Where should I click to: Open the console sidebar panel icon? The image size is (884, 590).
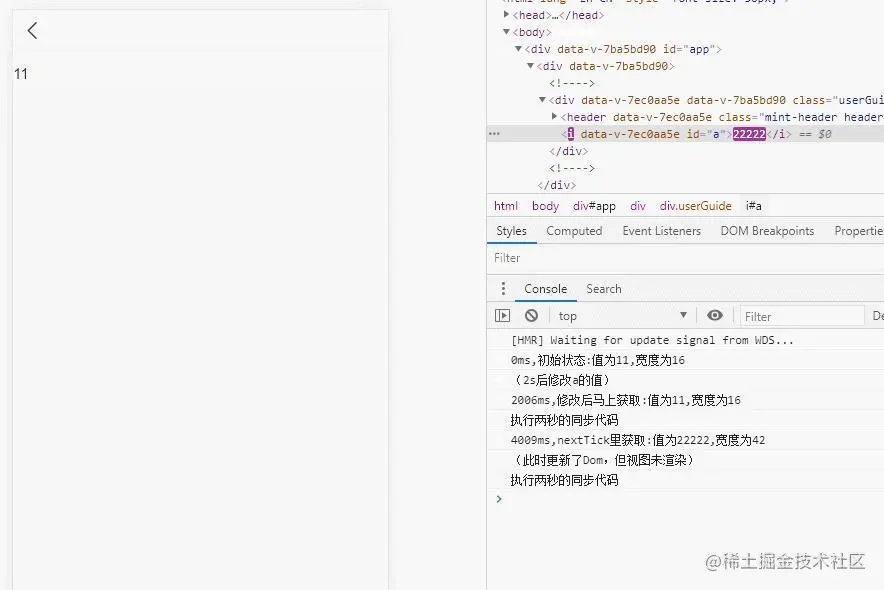pyautogui.click(x=503, y=315)
